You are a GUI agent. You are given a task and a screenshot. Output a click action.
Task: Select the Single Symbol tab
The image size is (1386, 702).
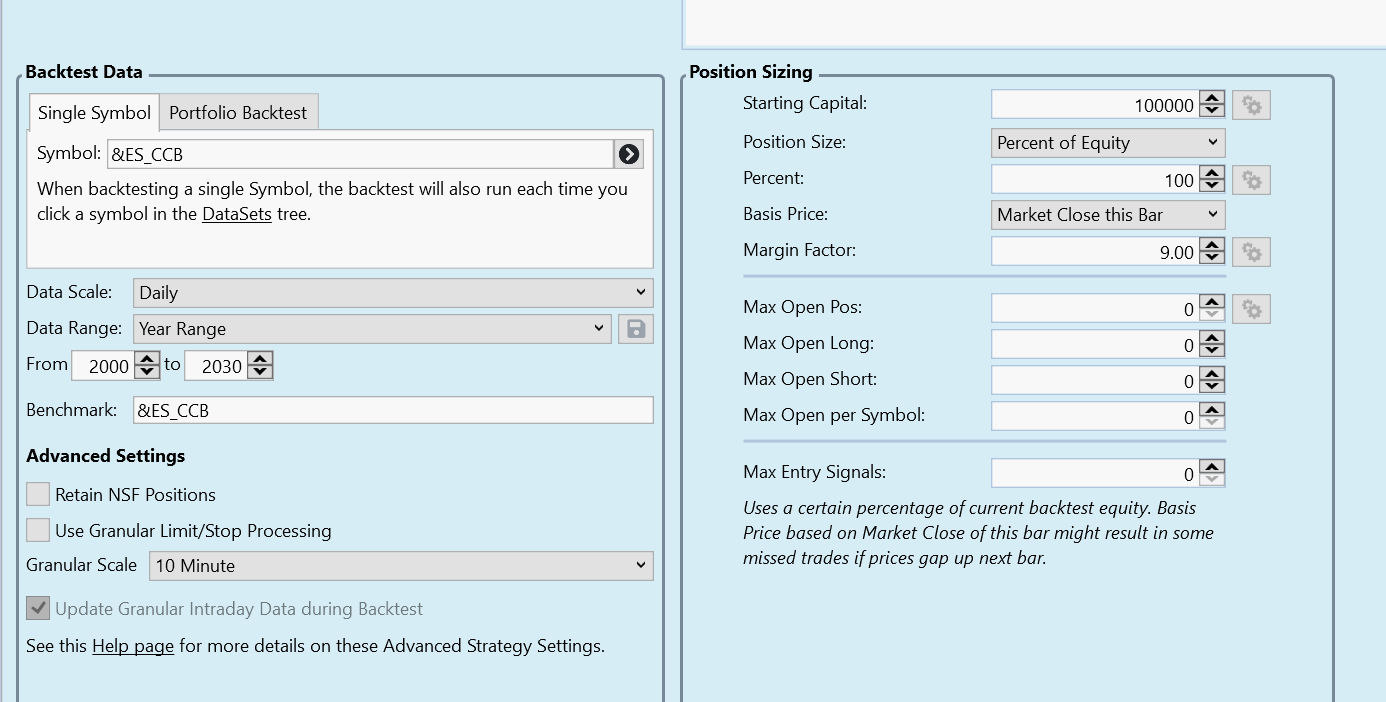click(94, 113)
